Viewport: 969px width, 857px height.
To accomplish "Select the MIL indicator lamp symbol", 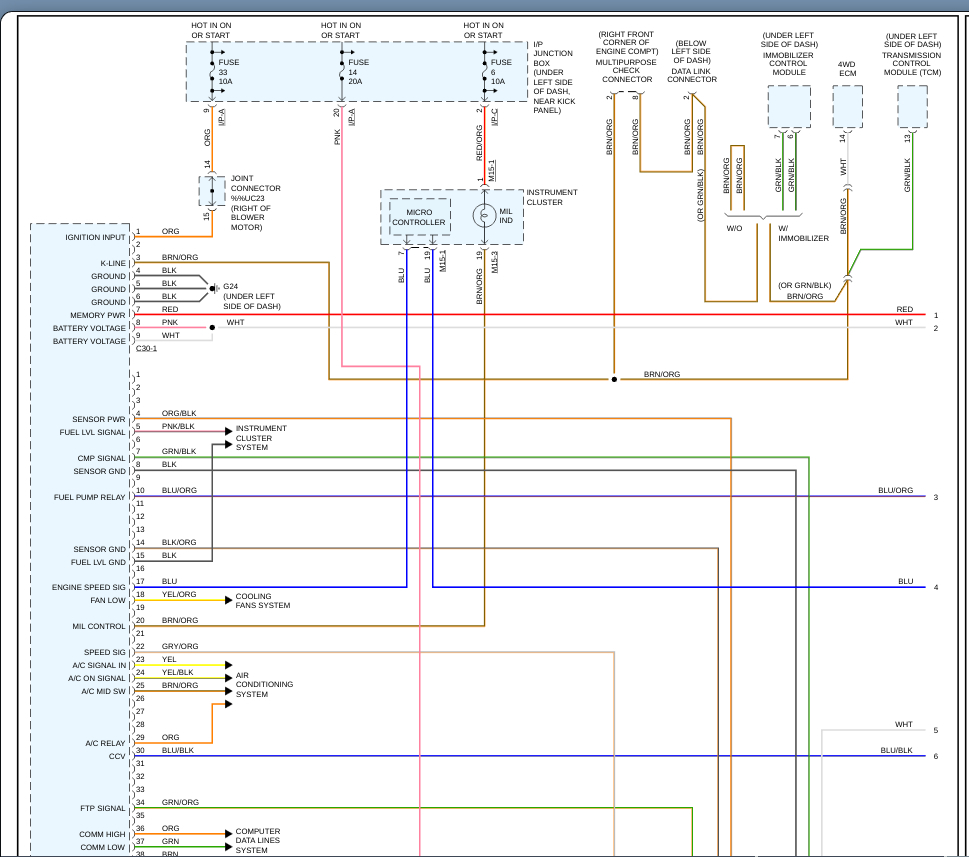I will (x=483, y=215).
